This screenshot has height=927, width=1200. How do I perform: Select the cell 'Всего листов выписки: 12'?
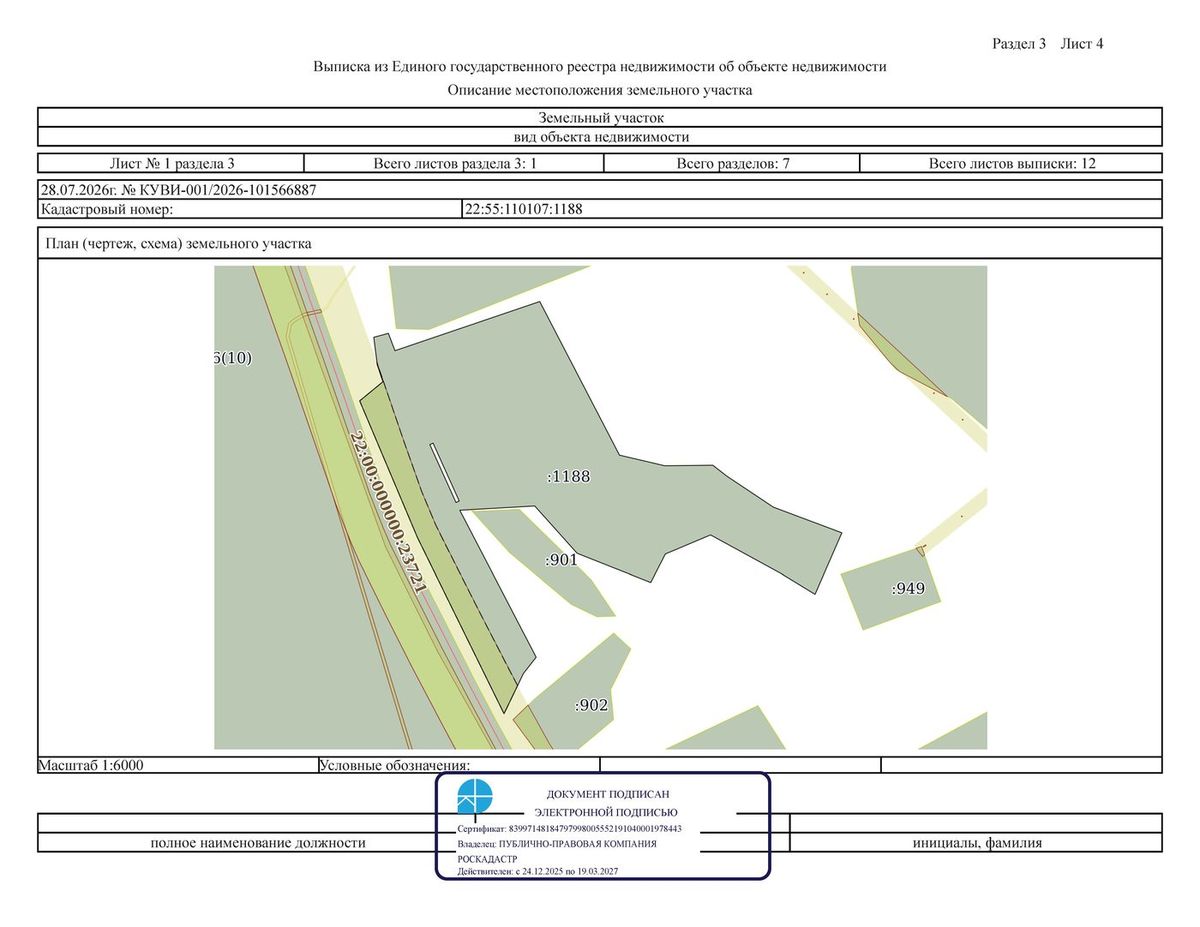tap(1011, 163)
